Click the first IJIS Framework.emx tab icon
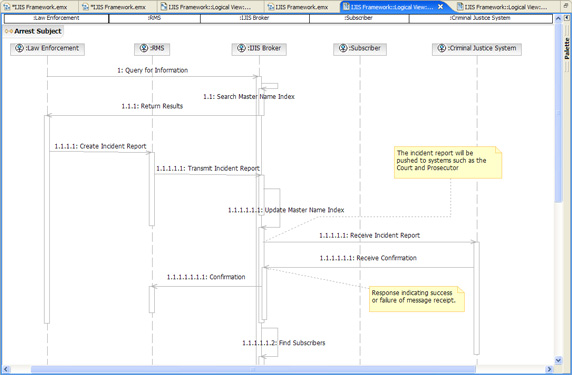572x375 pixels. pyautogui.click(x=7, y=7)
